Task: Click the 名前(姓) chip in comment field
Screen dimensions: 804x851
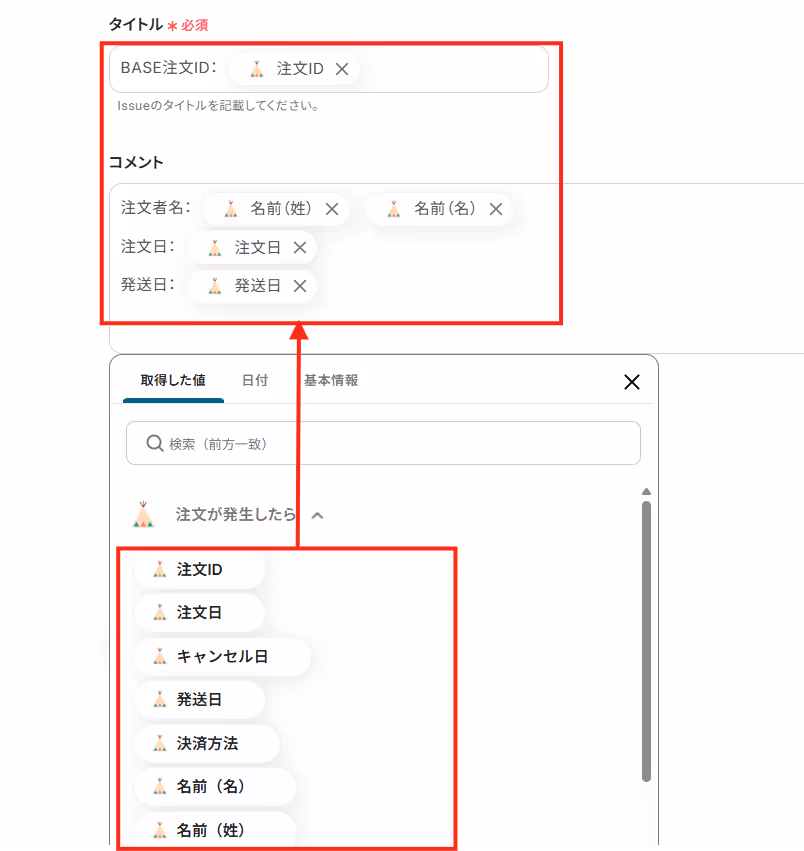Action: 276,209
